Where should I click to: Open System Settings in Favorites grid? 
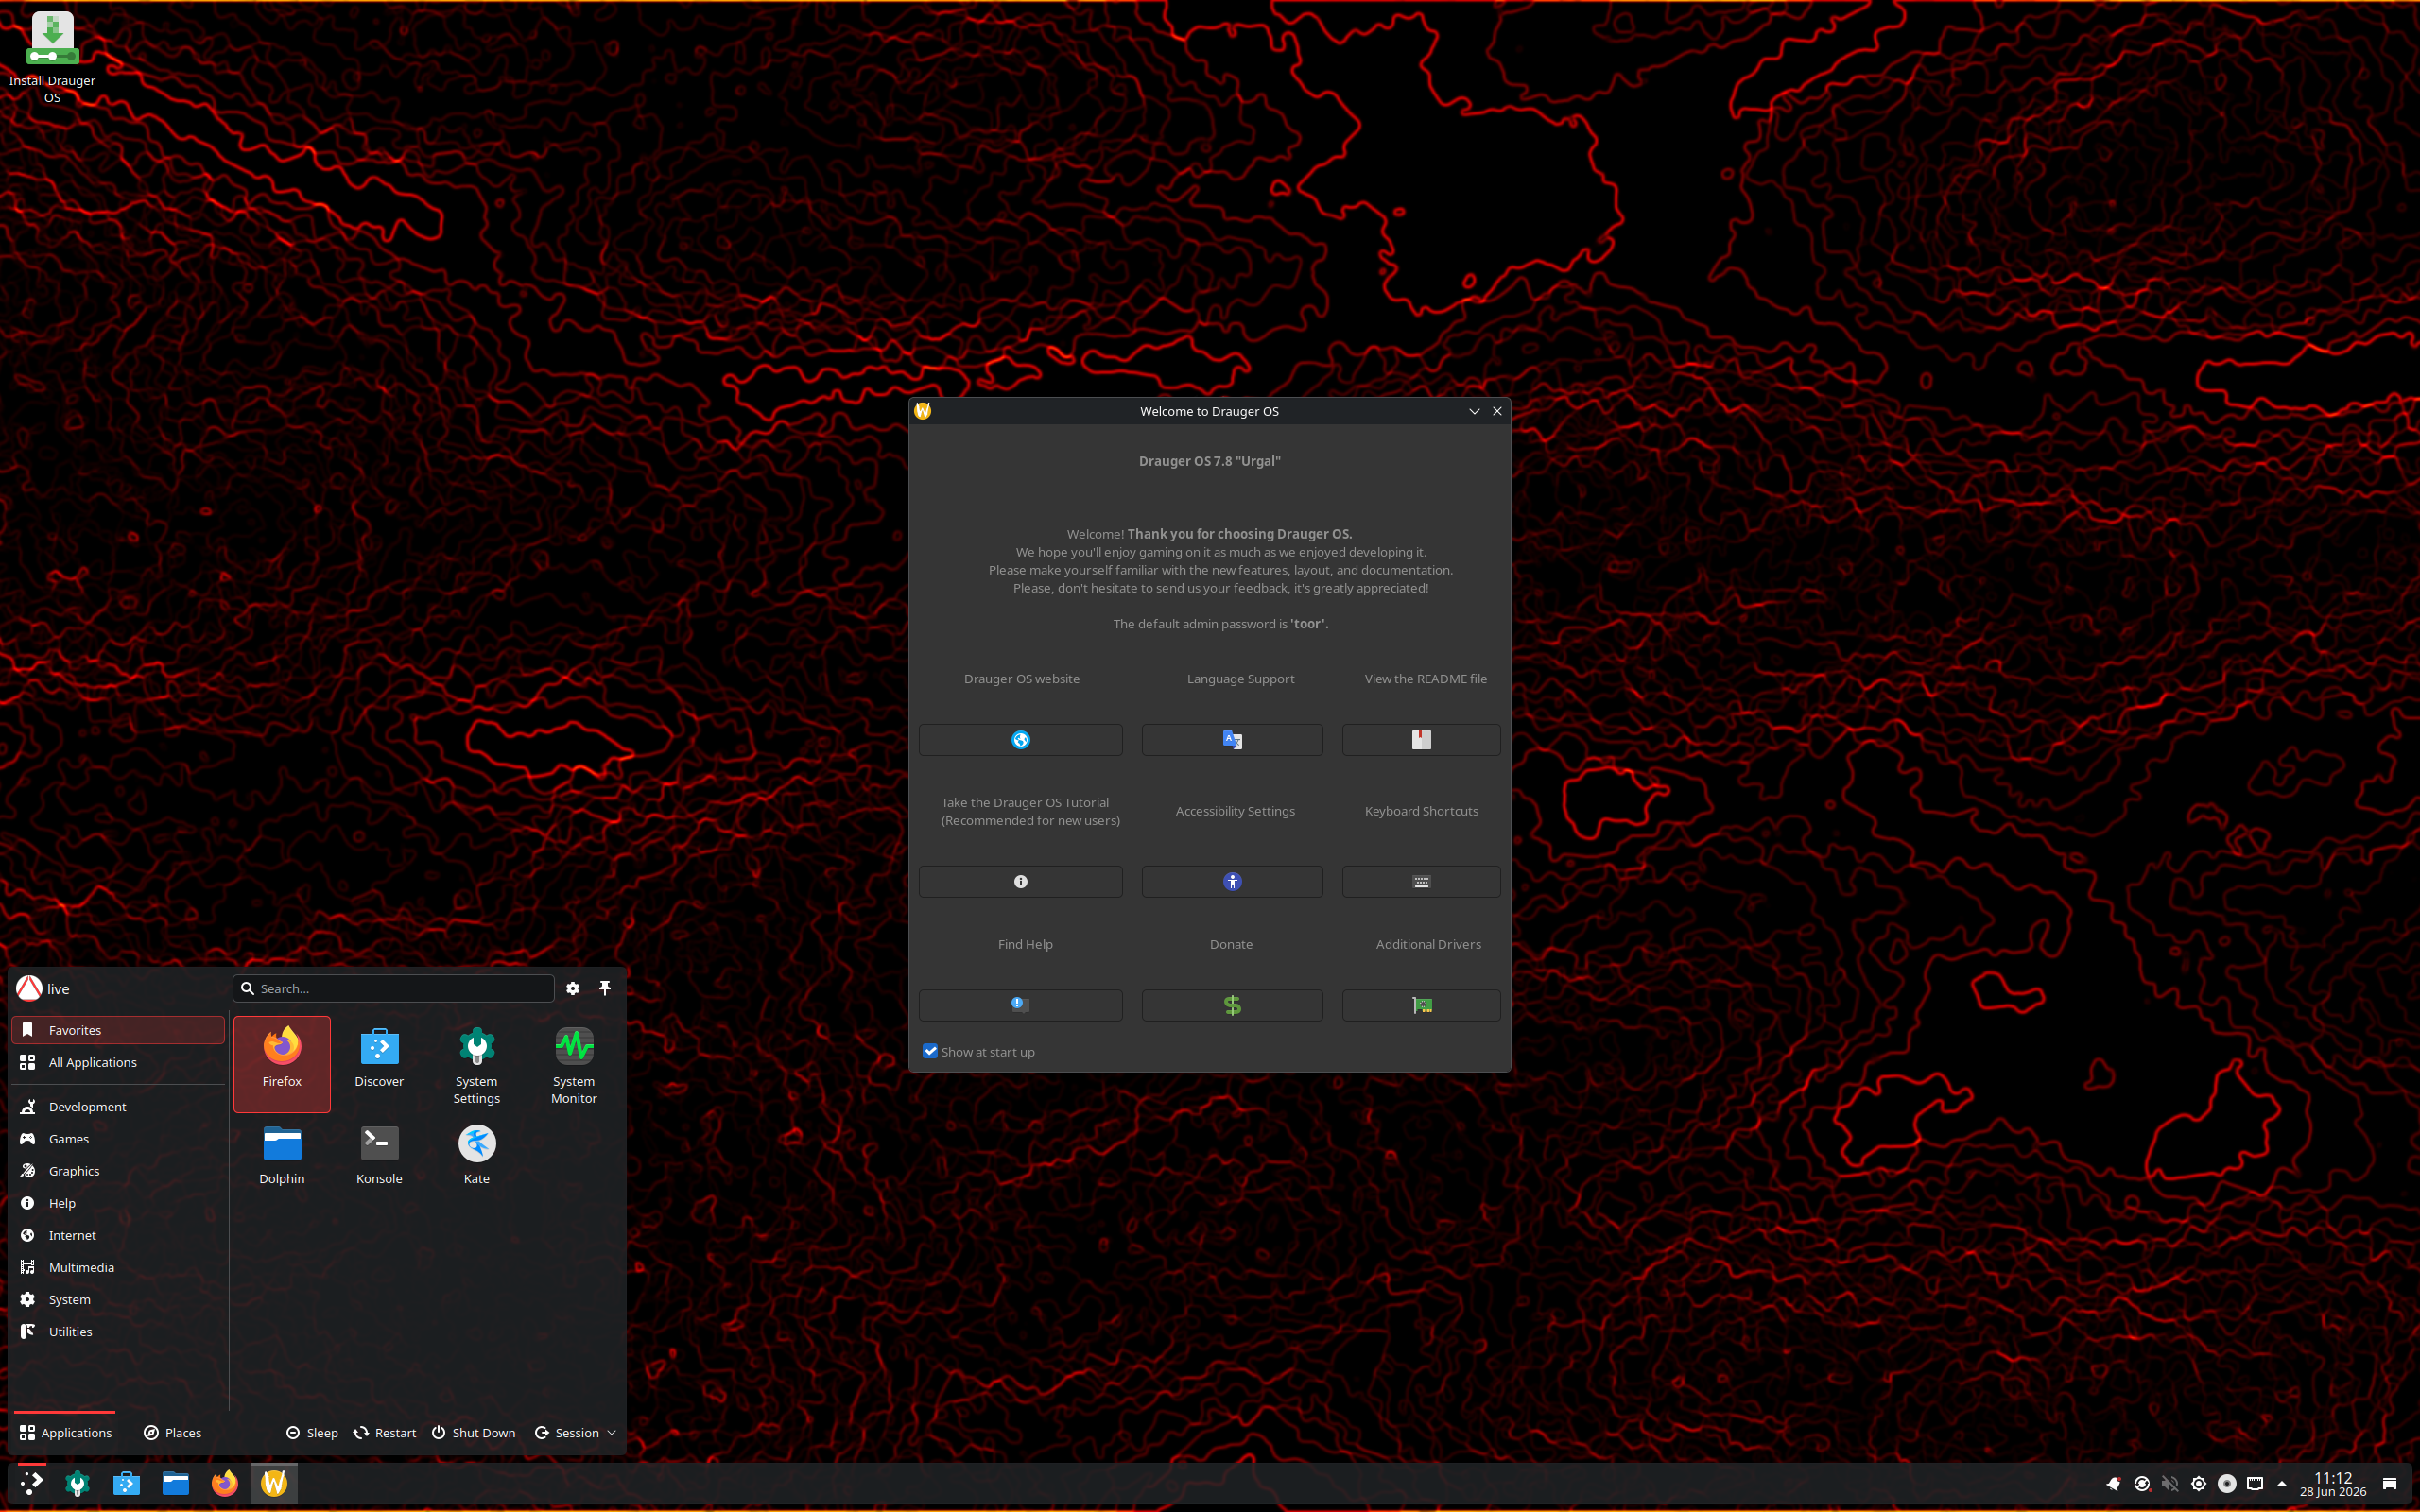pos(477,1063)
